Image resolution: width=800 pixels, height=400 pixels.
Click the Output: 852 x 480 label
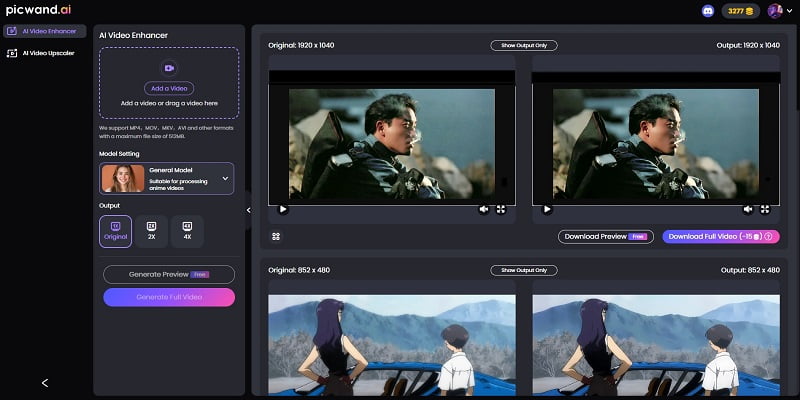(750, 270)
